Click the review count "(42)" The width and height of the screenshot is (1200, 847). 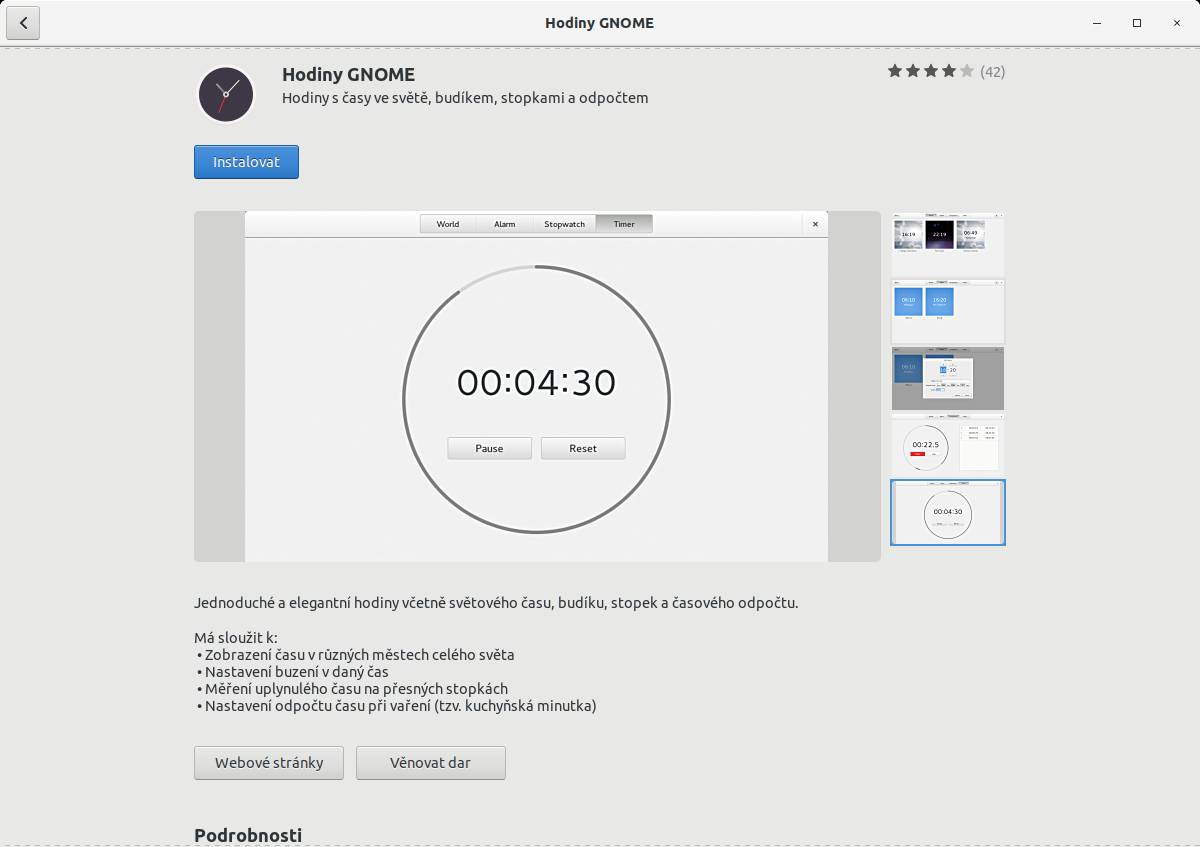[993, 71]
